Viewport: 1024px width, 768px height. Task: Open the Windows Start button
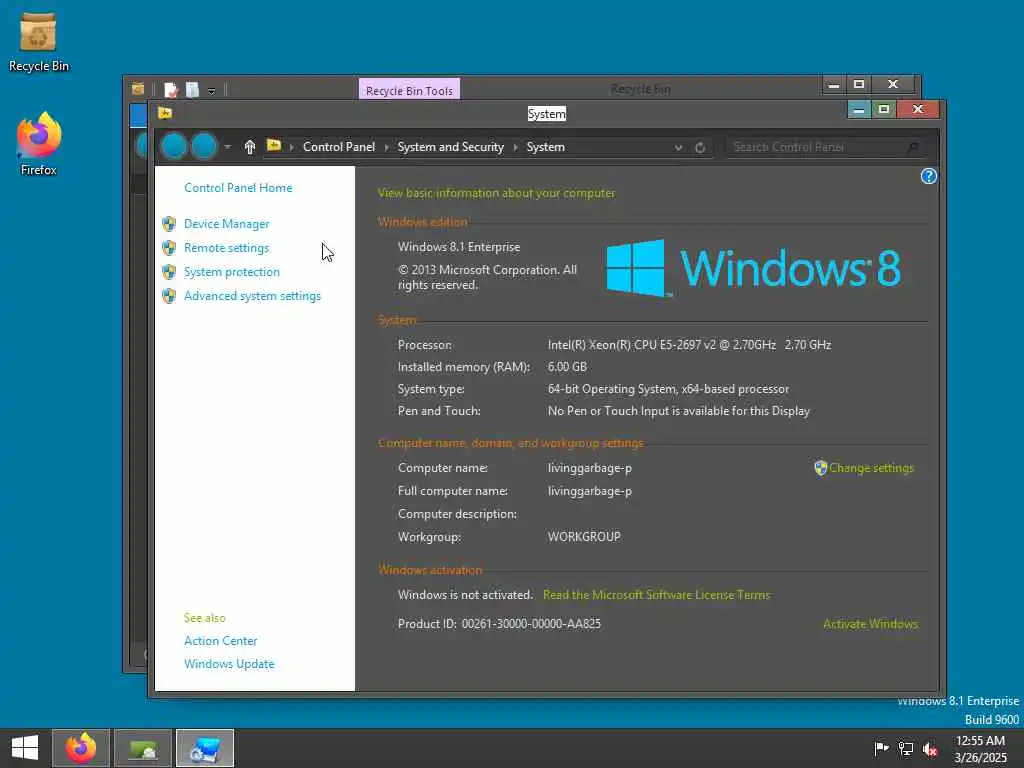click(x=25, y=748)
